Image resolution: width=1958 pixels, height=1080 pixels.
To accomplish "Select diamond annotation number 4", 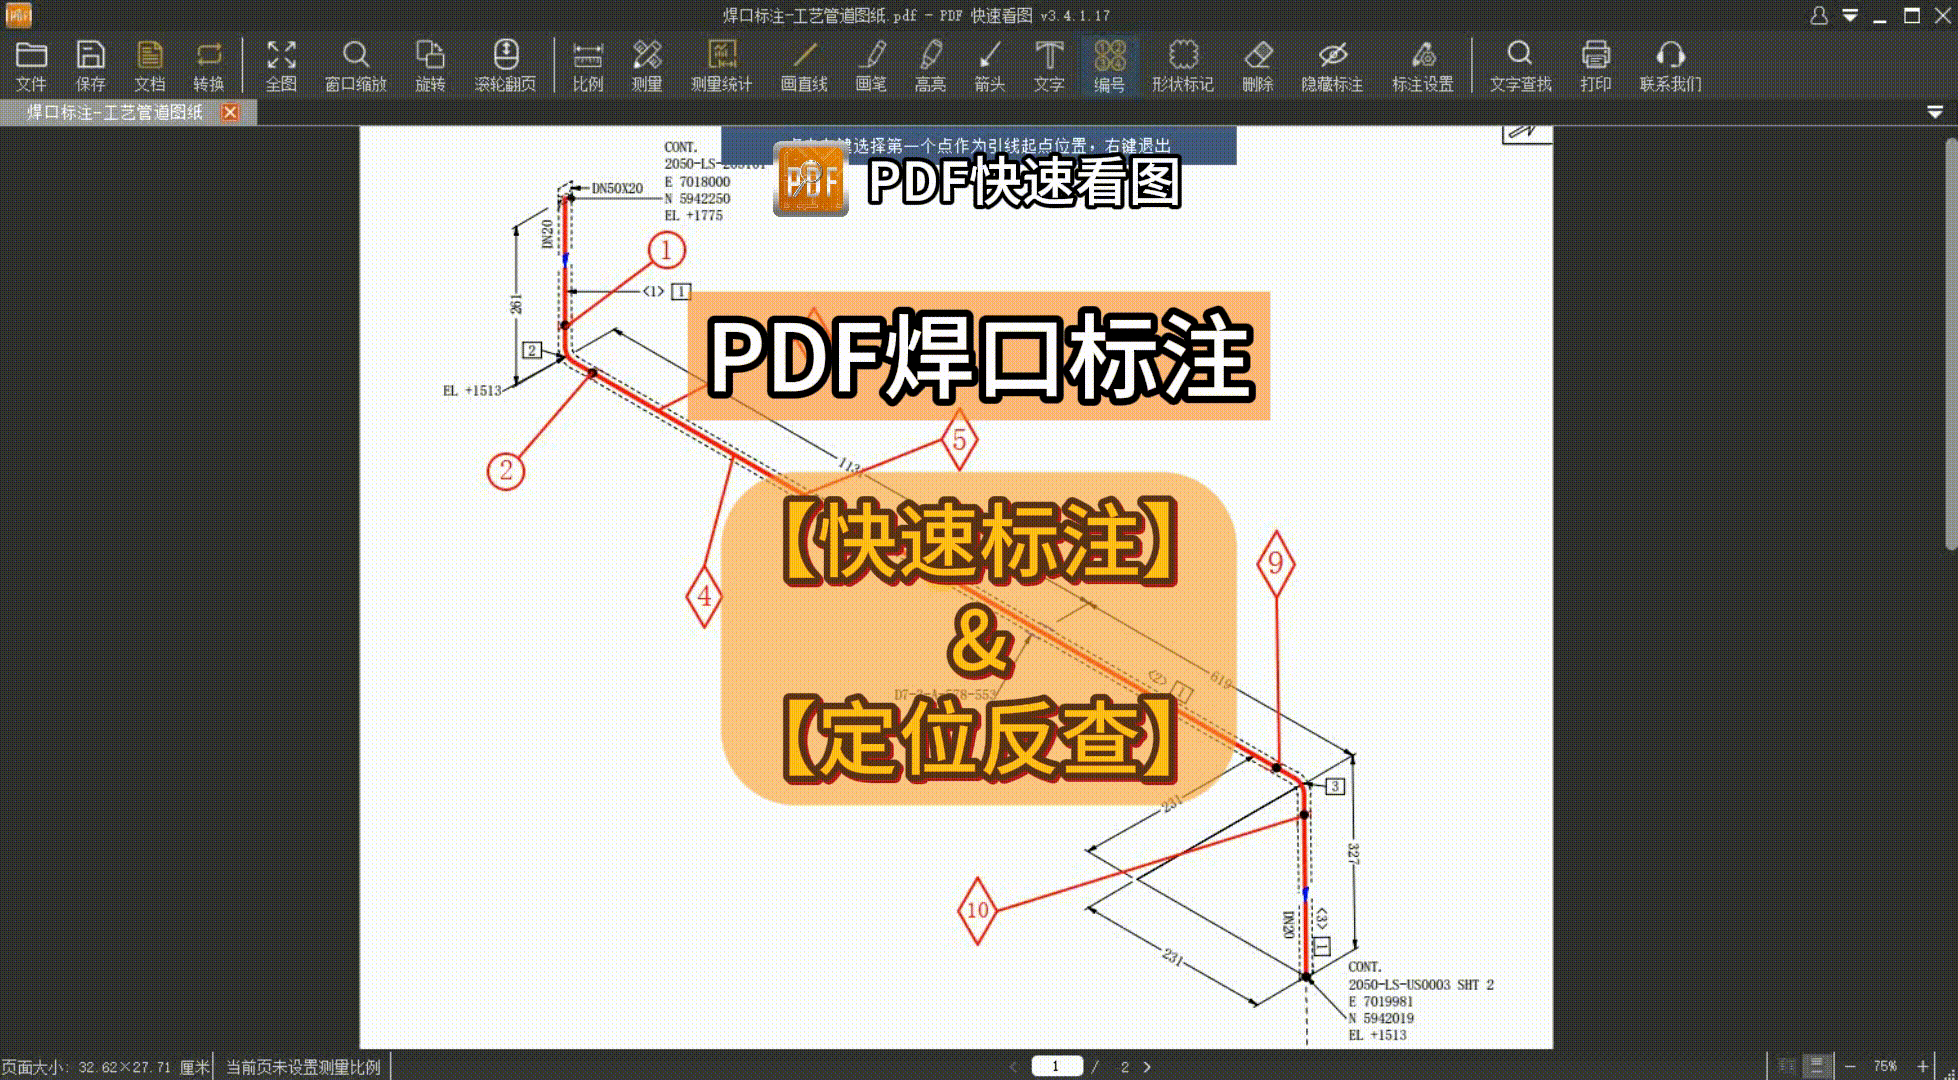I will pyautogui.click(x=704, y=596).
